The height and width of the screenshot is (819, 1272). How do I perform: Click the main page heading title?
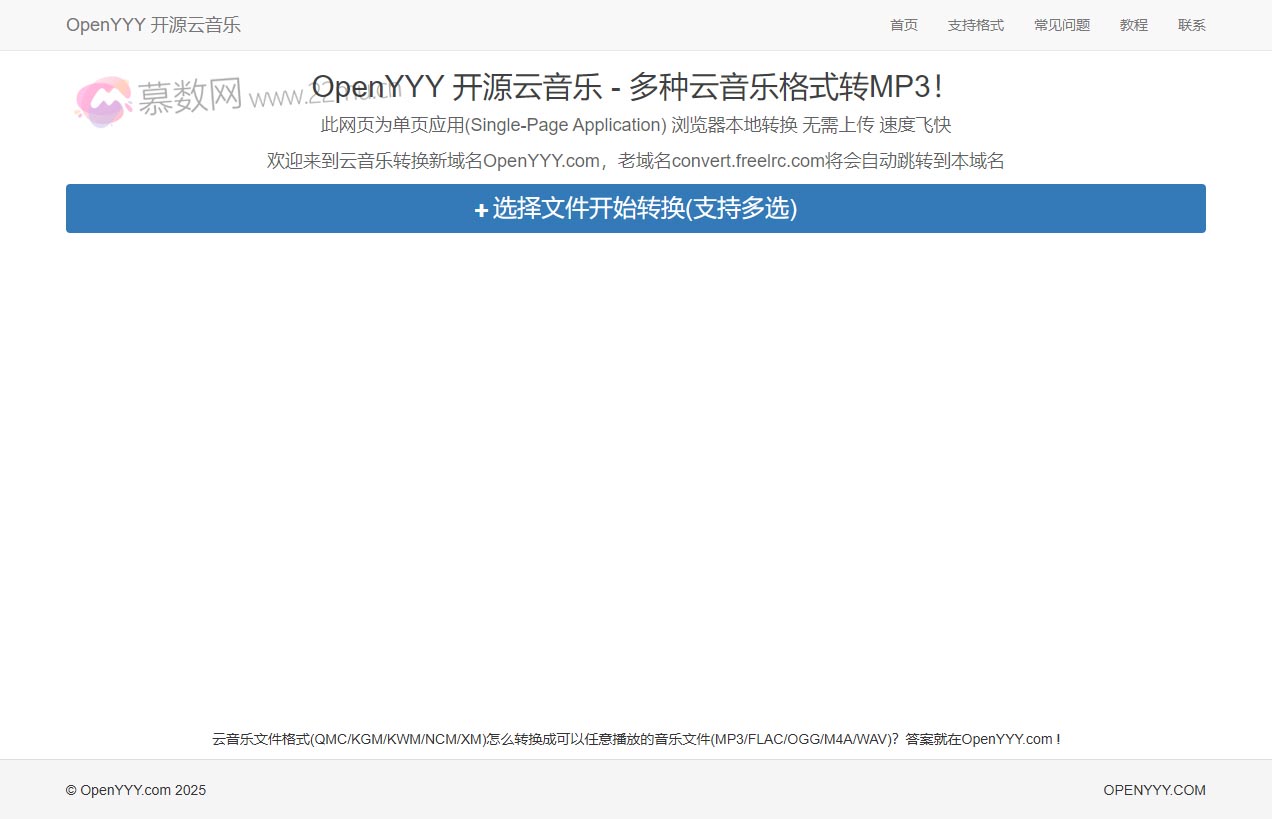[636, 87]
